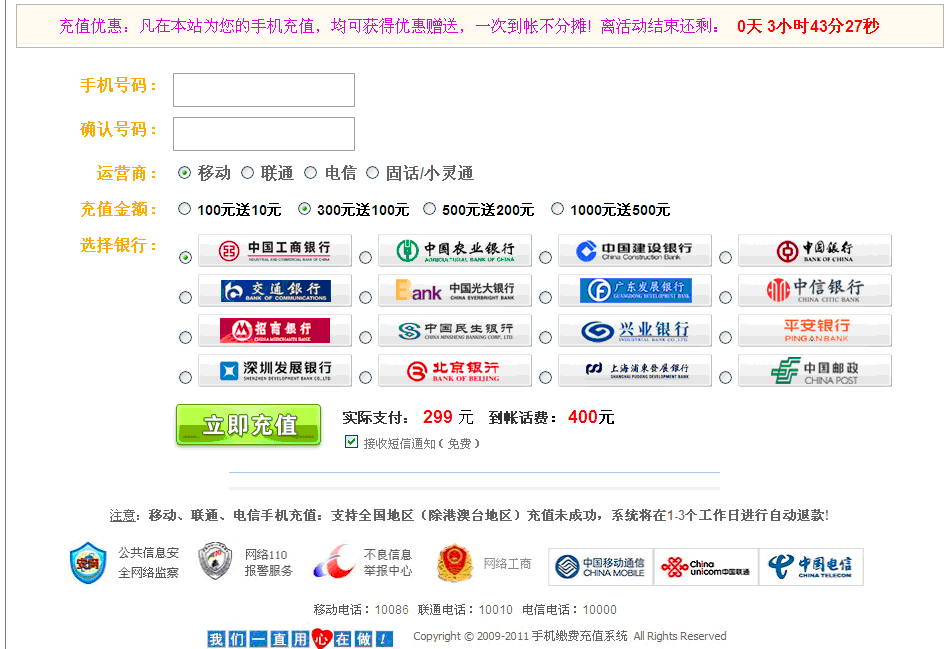Image resolution: width=950 pixels, height=649 pixels.
Task: Click the 联通电话 number 10010
Action: (496, 610)
